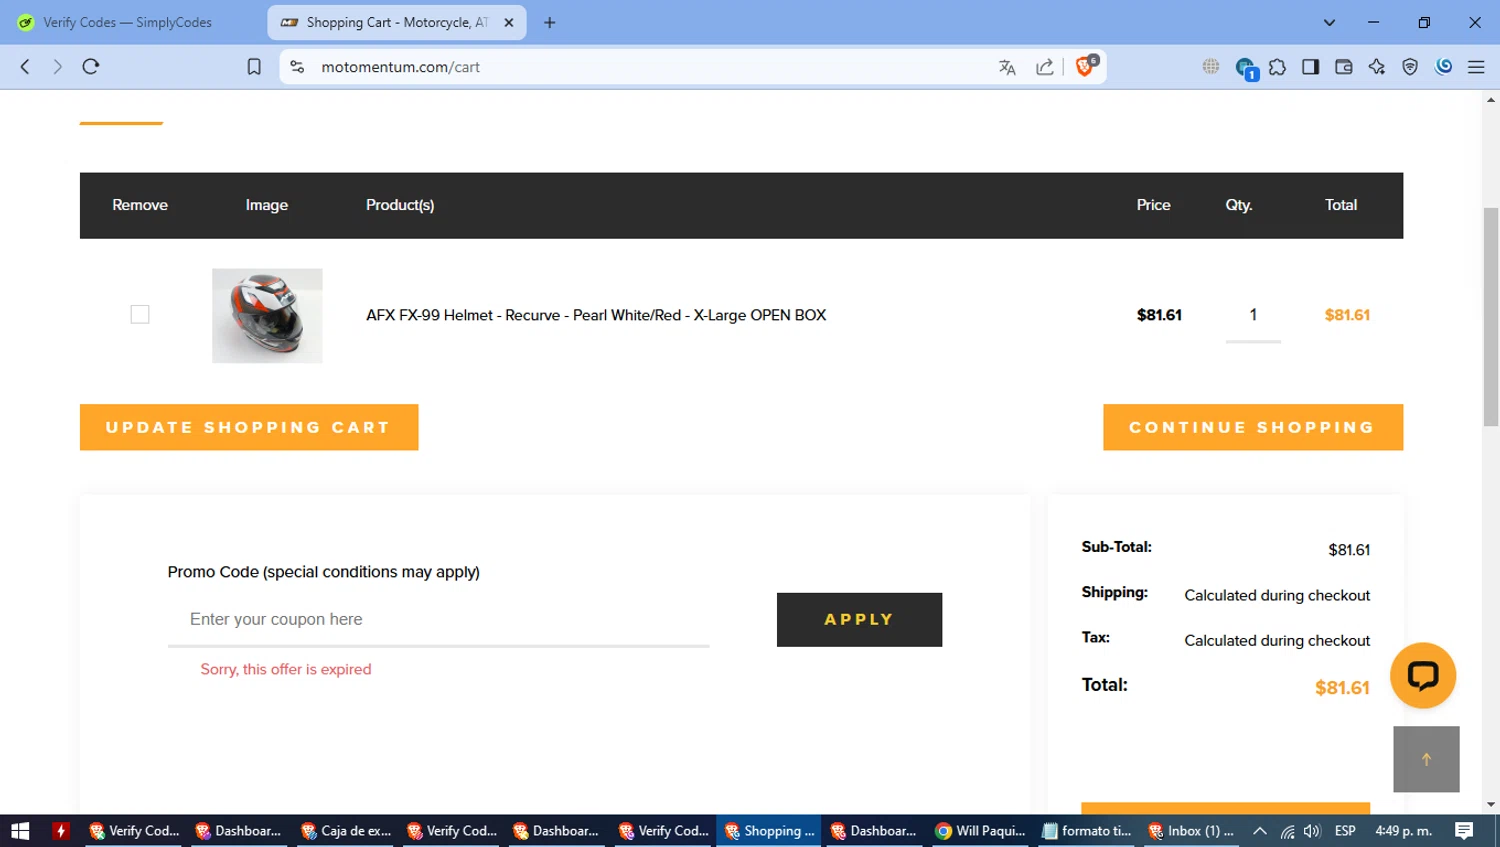Open the page translate icon
The width and height of the screenshot is (1500, 847).
click(1007, 67)
